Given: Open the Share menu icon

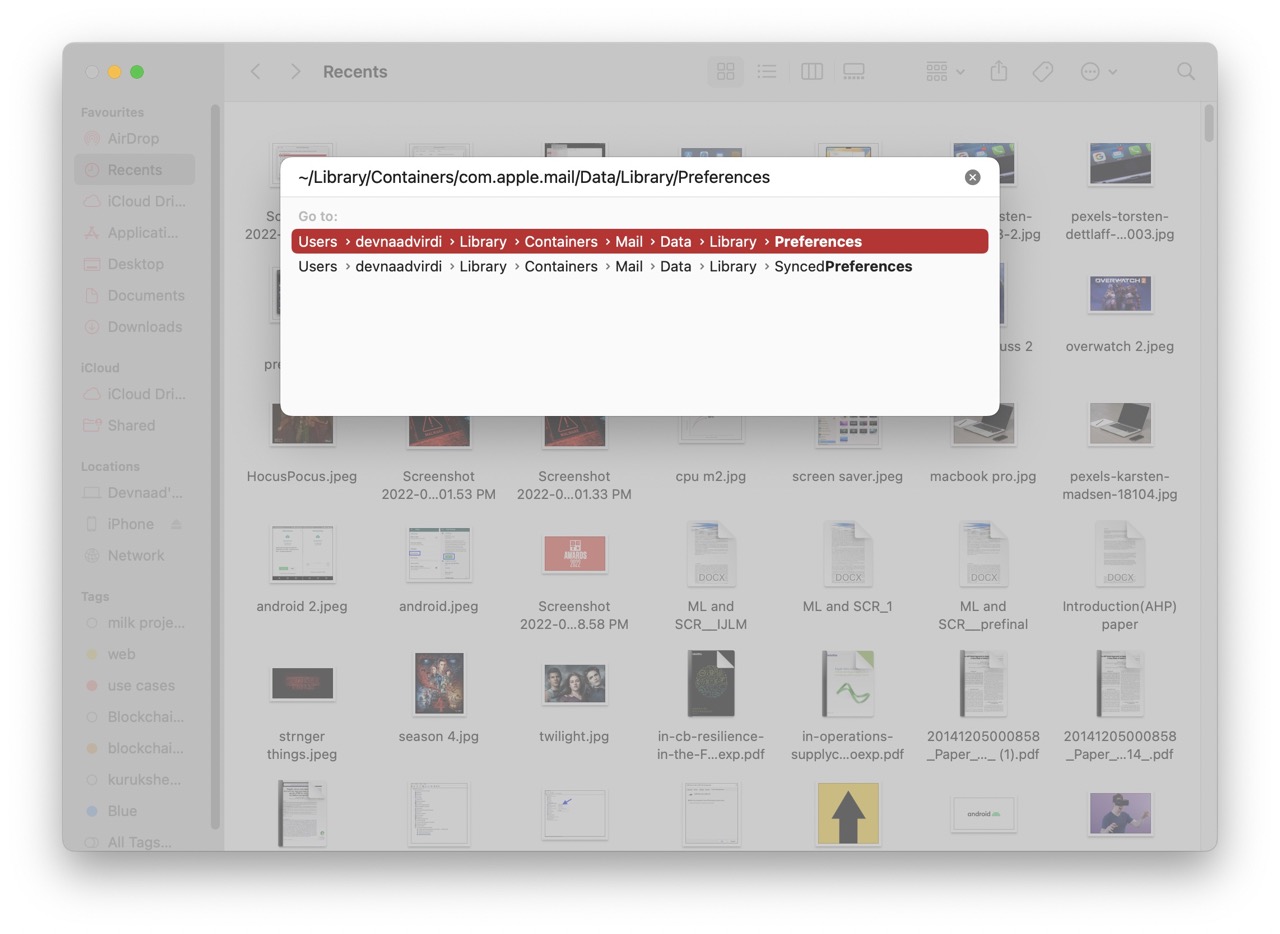Looking at the screenshot, I should [998, 71].
